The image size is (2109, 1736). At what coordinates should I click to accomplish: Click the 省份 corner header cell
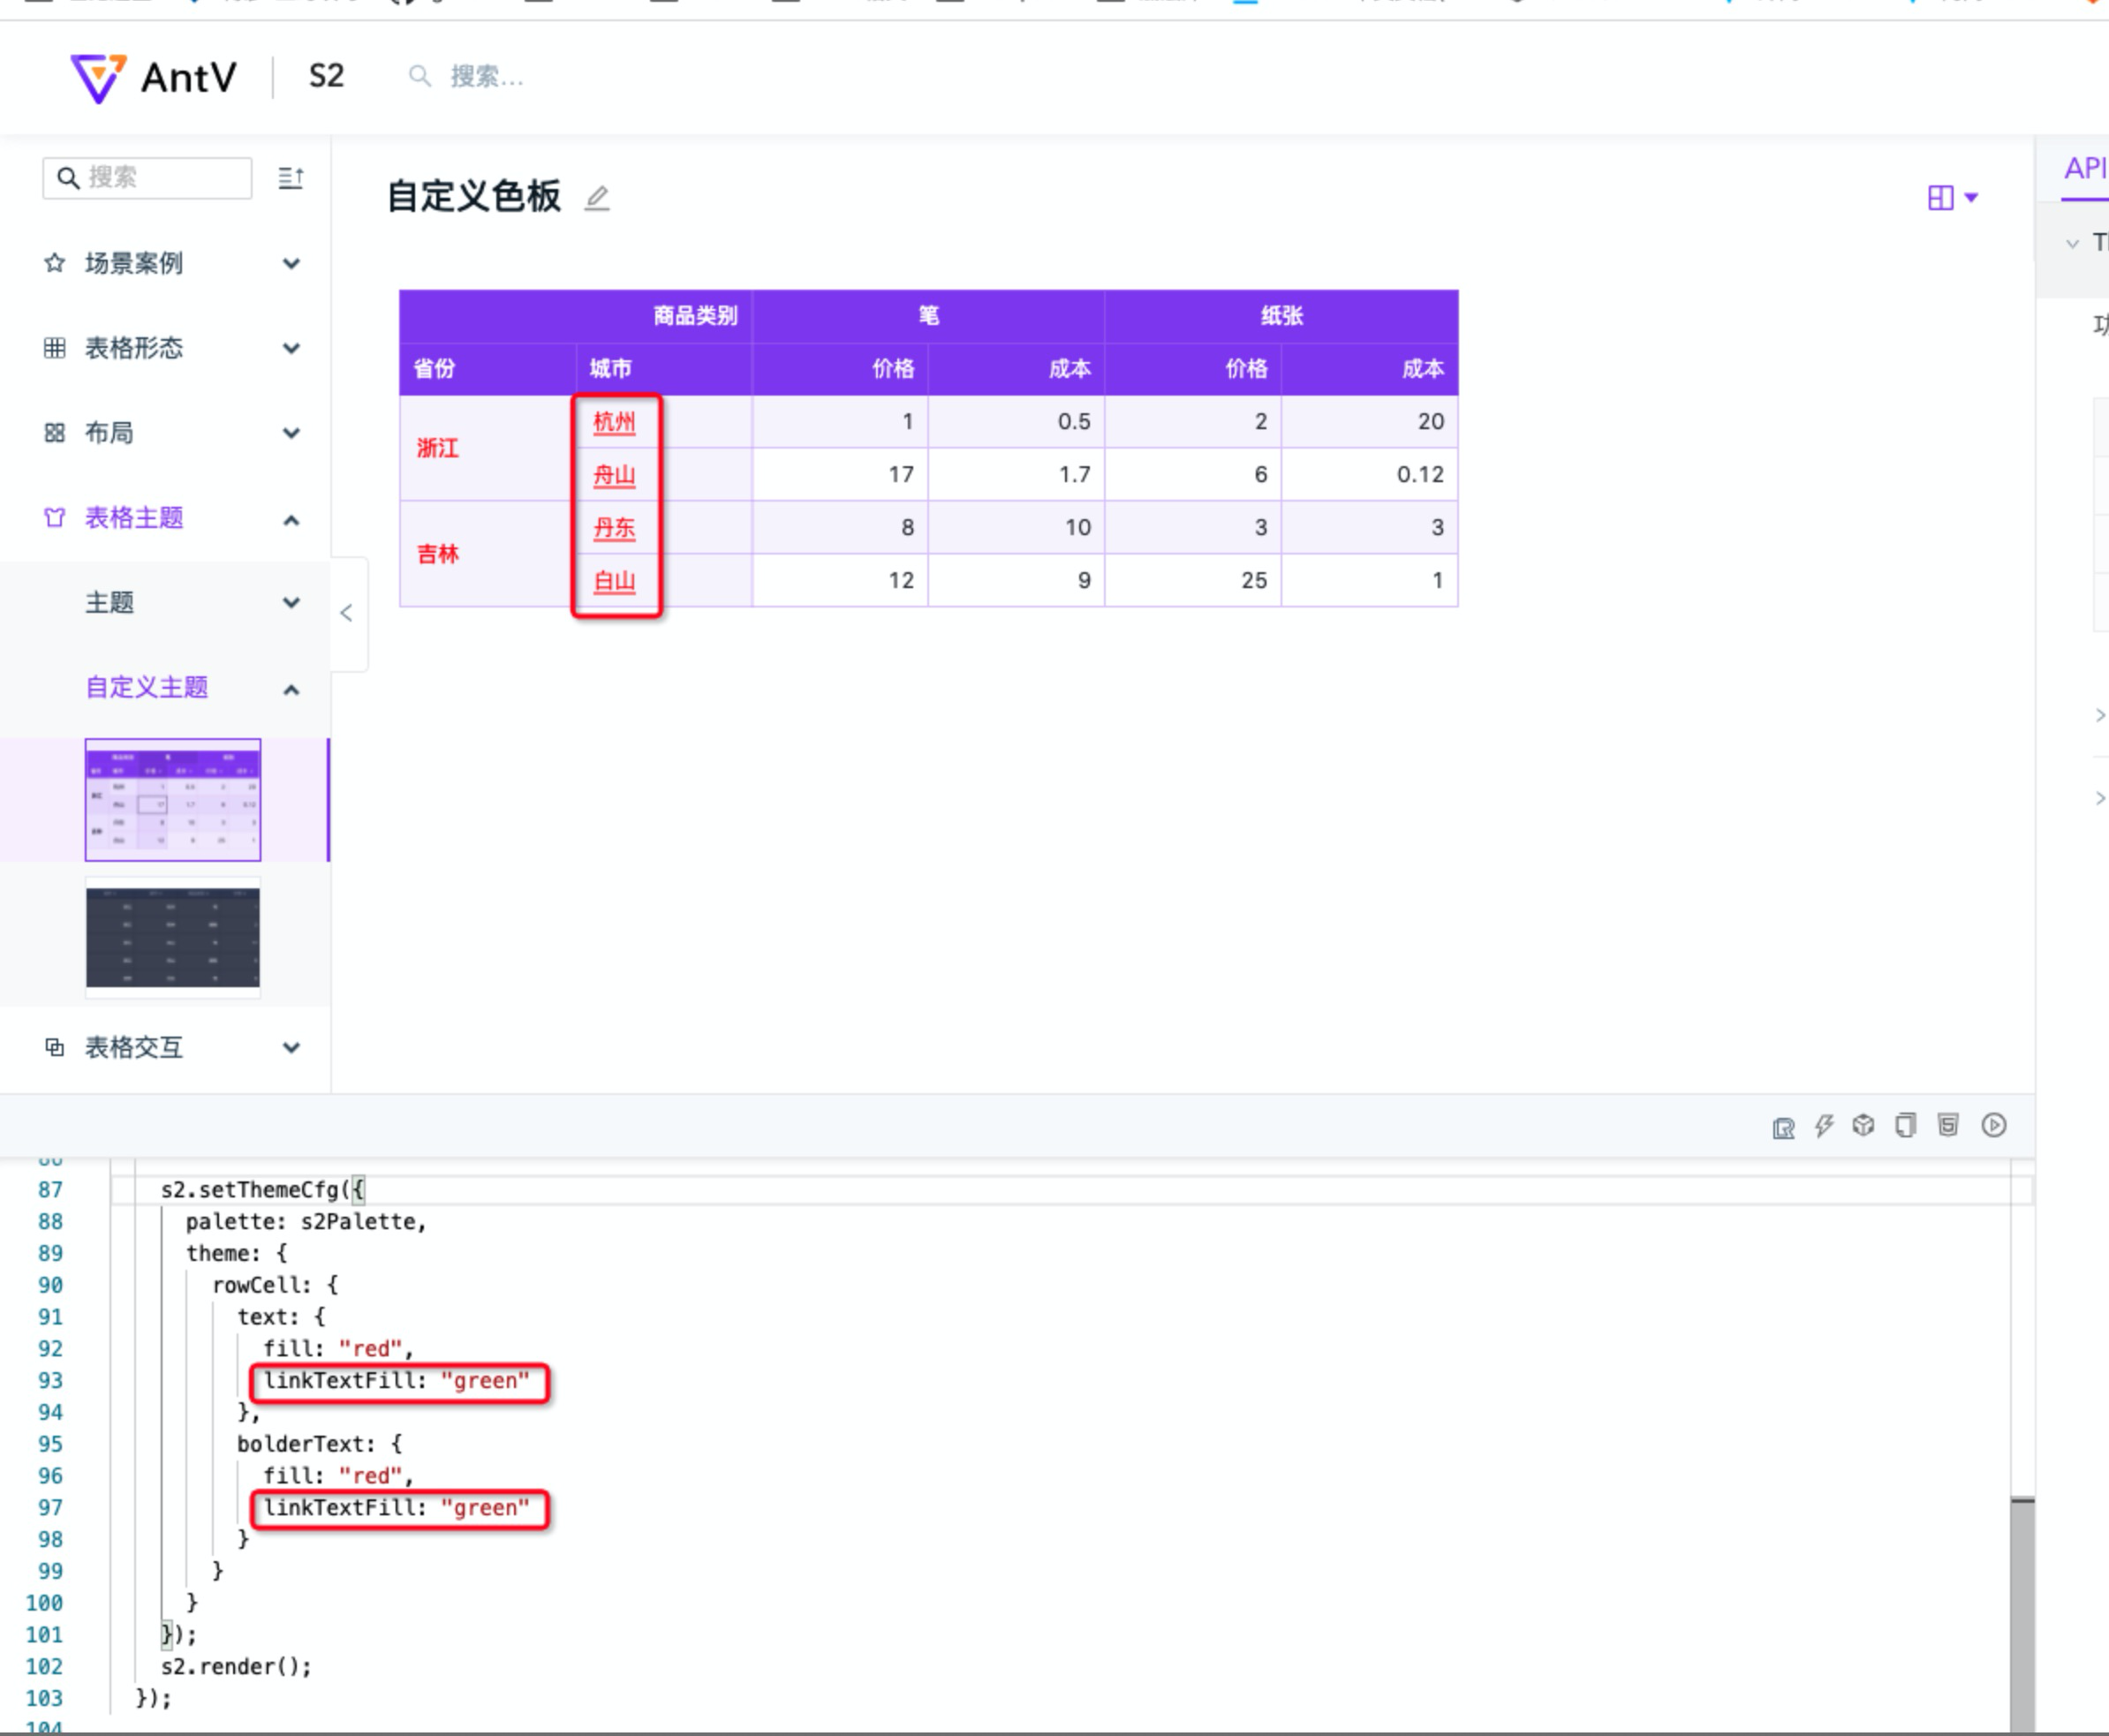(488, 369)
